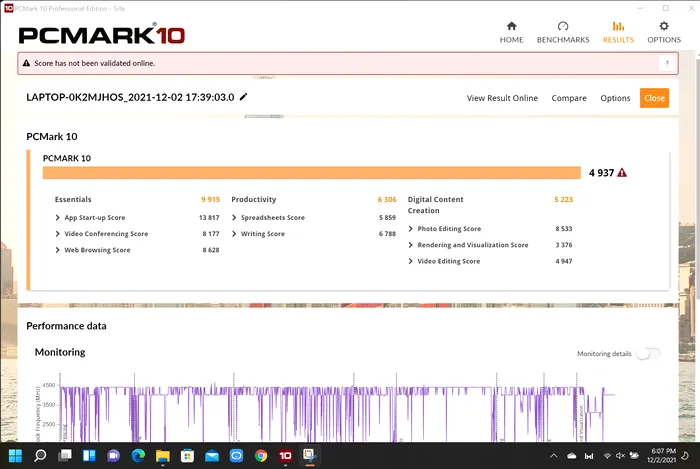This screenshot has width=700, height=469.
Task: Click the red warning triangle beside score 4 937
Action: pos(622,173)
